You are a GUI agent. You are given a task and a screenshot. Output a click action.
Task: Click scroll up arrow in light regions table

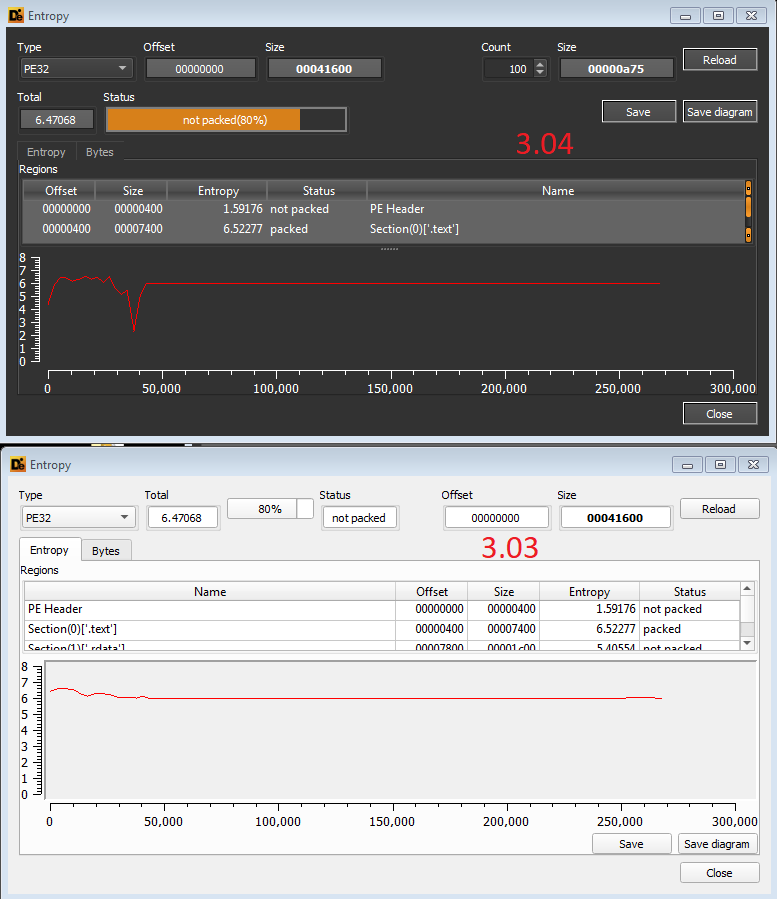747,588
